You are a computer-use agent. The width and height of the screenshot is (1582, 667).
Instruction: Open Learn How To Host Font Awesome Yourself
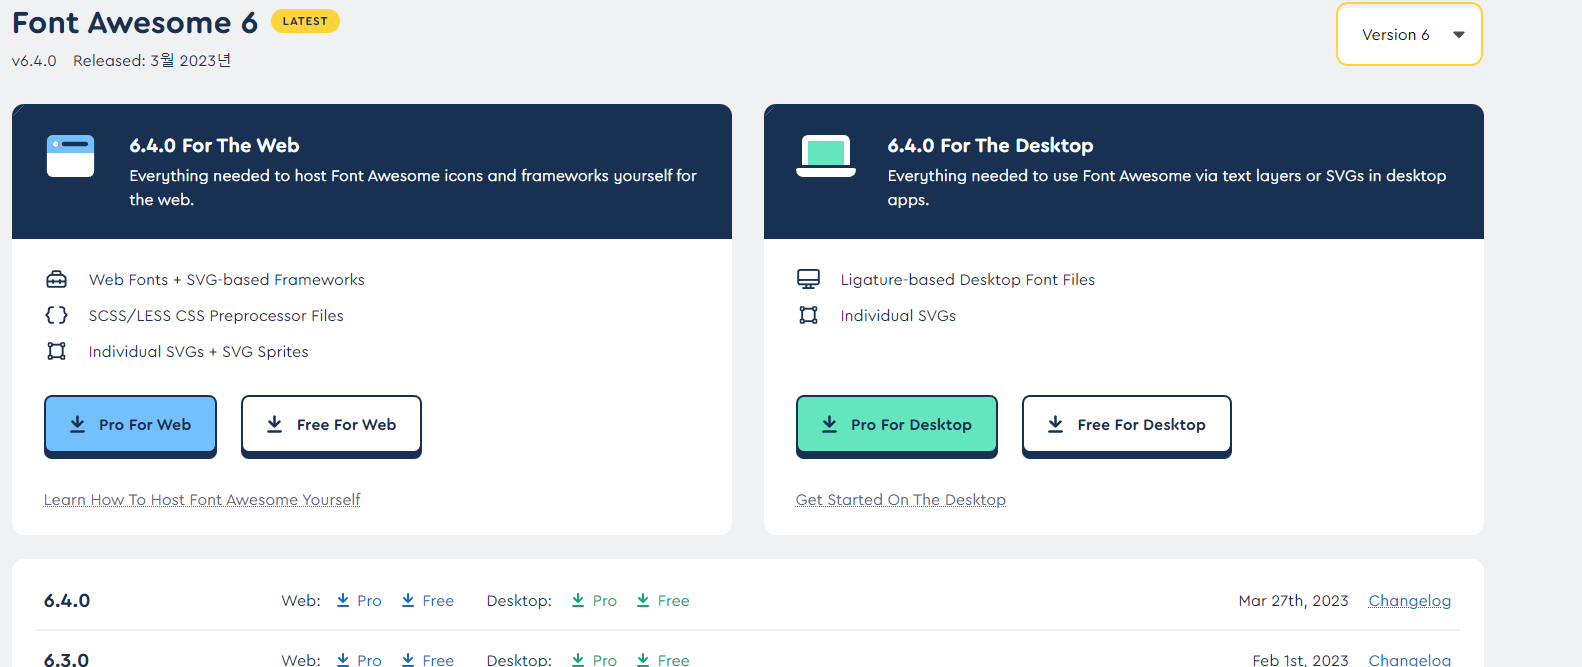click(x=202, y=500)
